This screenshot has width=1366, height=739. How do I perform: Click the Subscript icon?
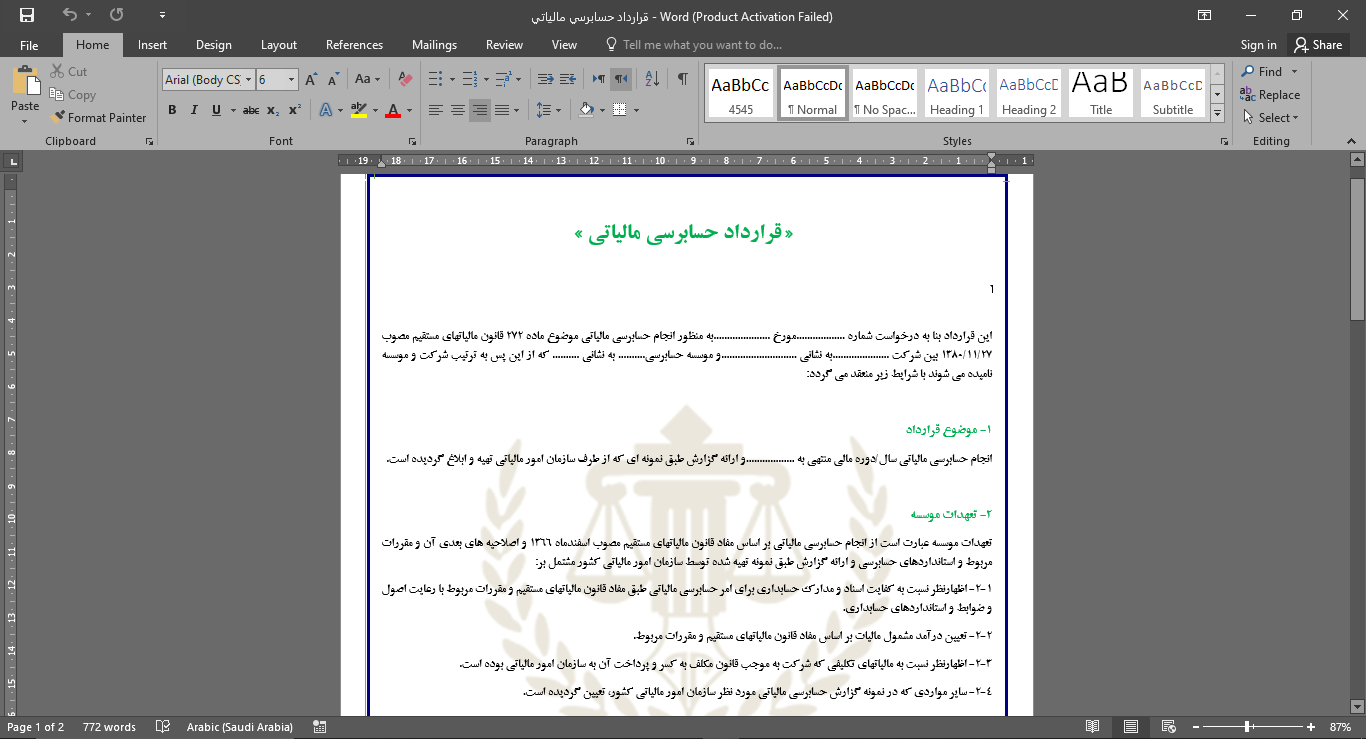[273, 110]
